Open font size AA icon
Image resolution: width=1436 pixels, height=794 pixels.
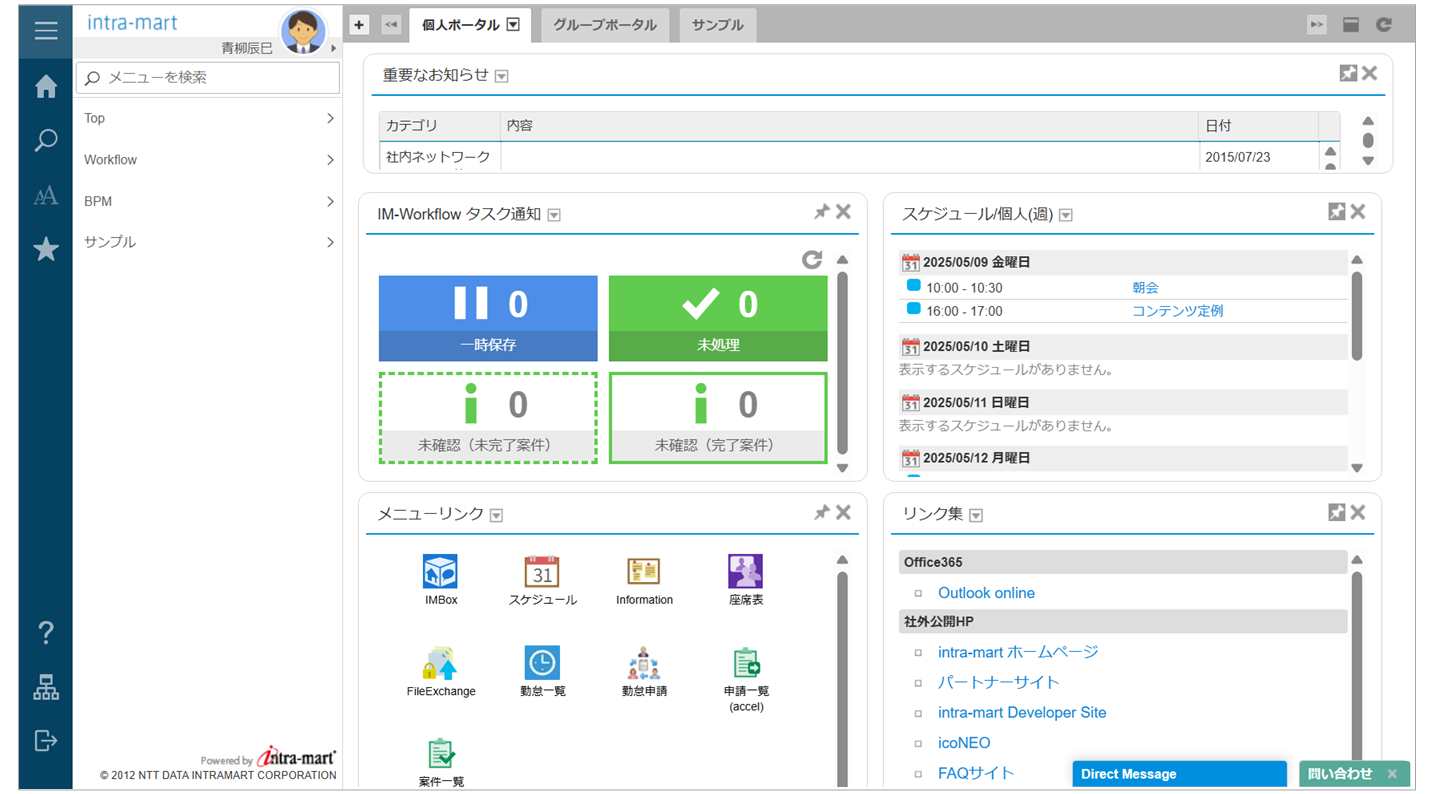point(45,196)
